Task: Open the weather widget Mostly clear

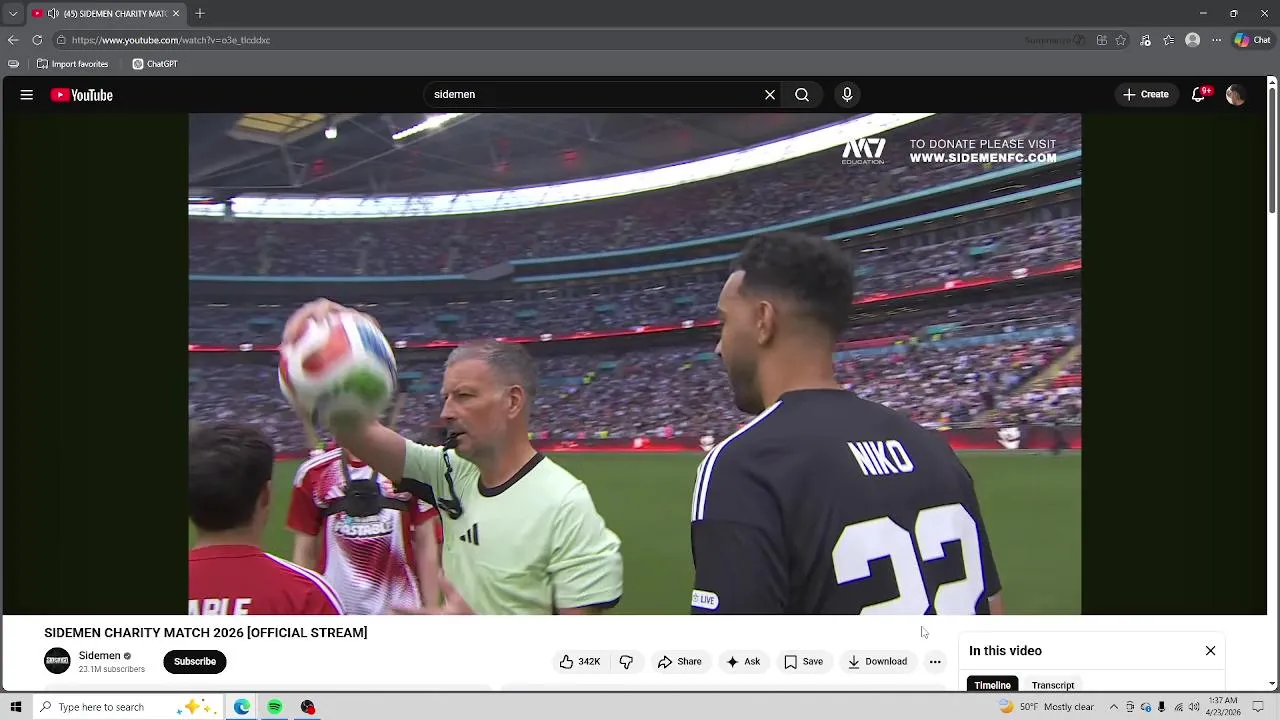Action: point(1046,707)
